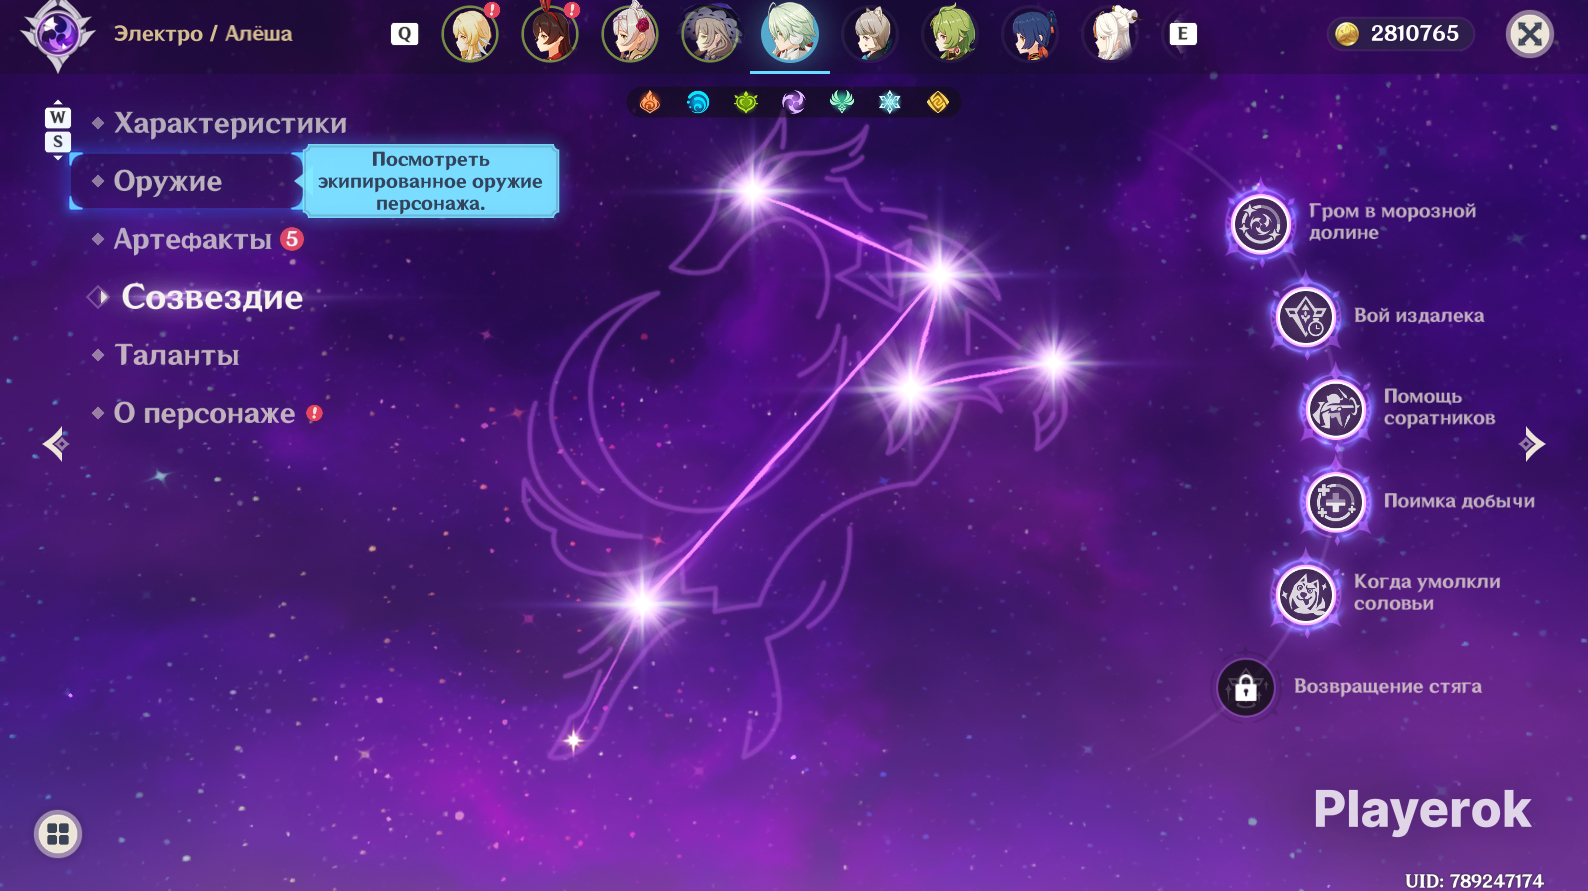Open the О персонаже section
Screen dimensions: 1588x891
[205, 413]
